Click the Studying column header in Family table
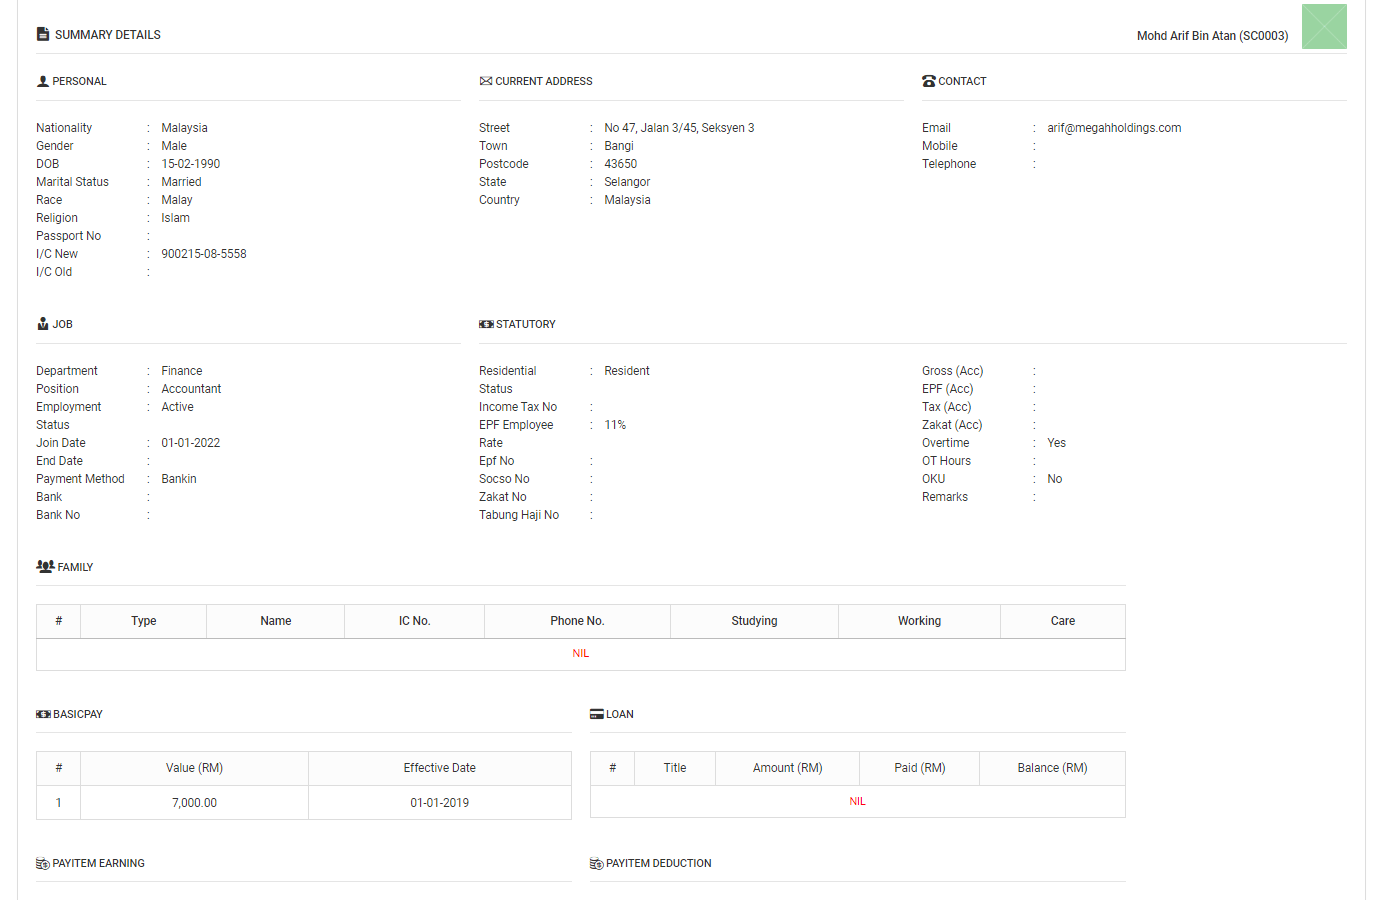The width and height of the screenshot is (1381, 900). 754,621
